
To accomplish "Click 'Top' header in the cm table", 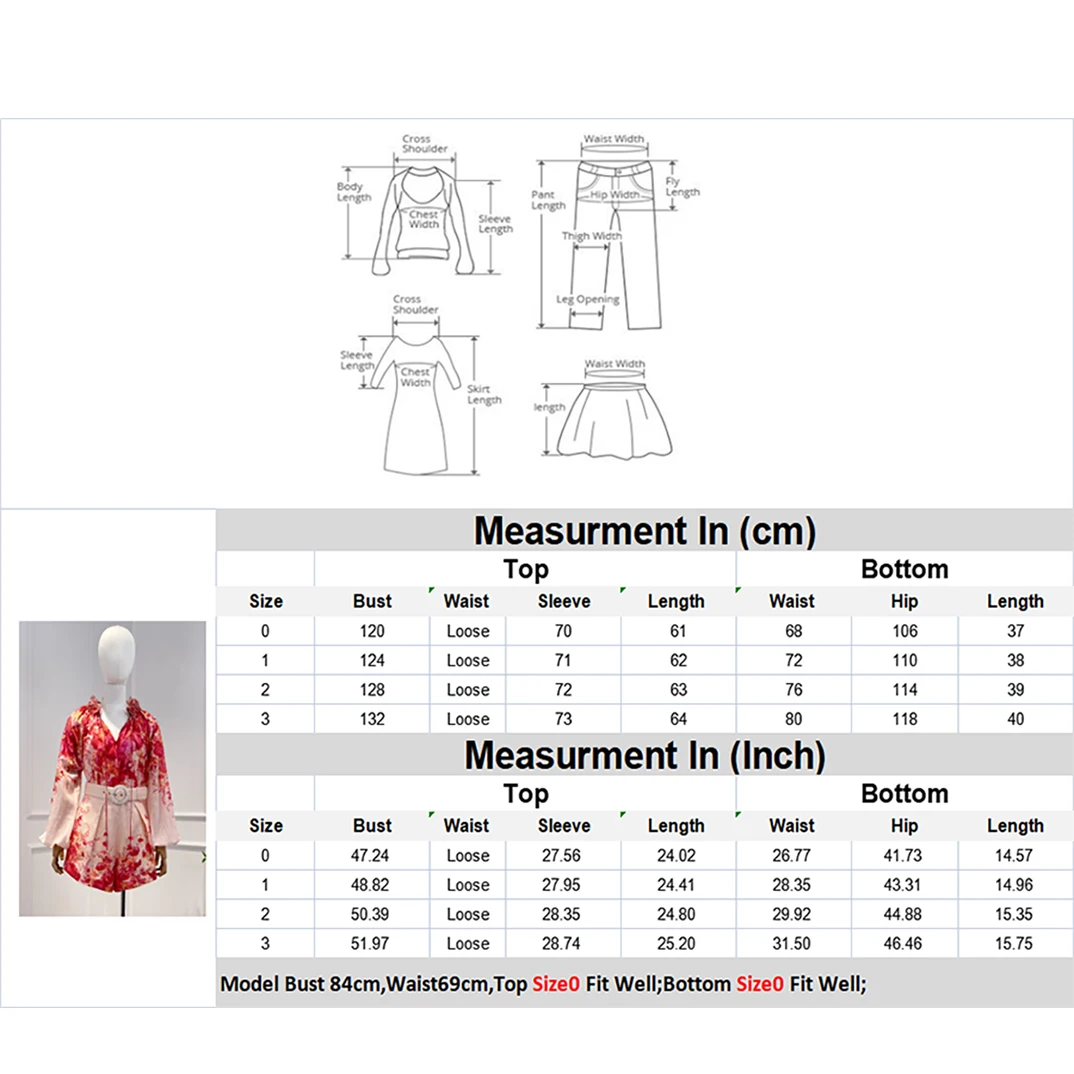I will click(525, 569).
